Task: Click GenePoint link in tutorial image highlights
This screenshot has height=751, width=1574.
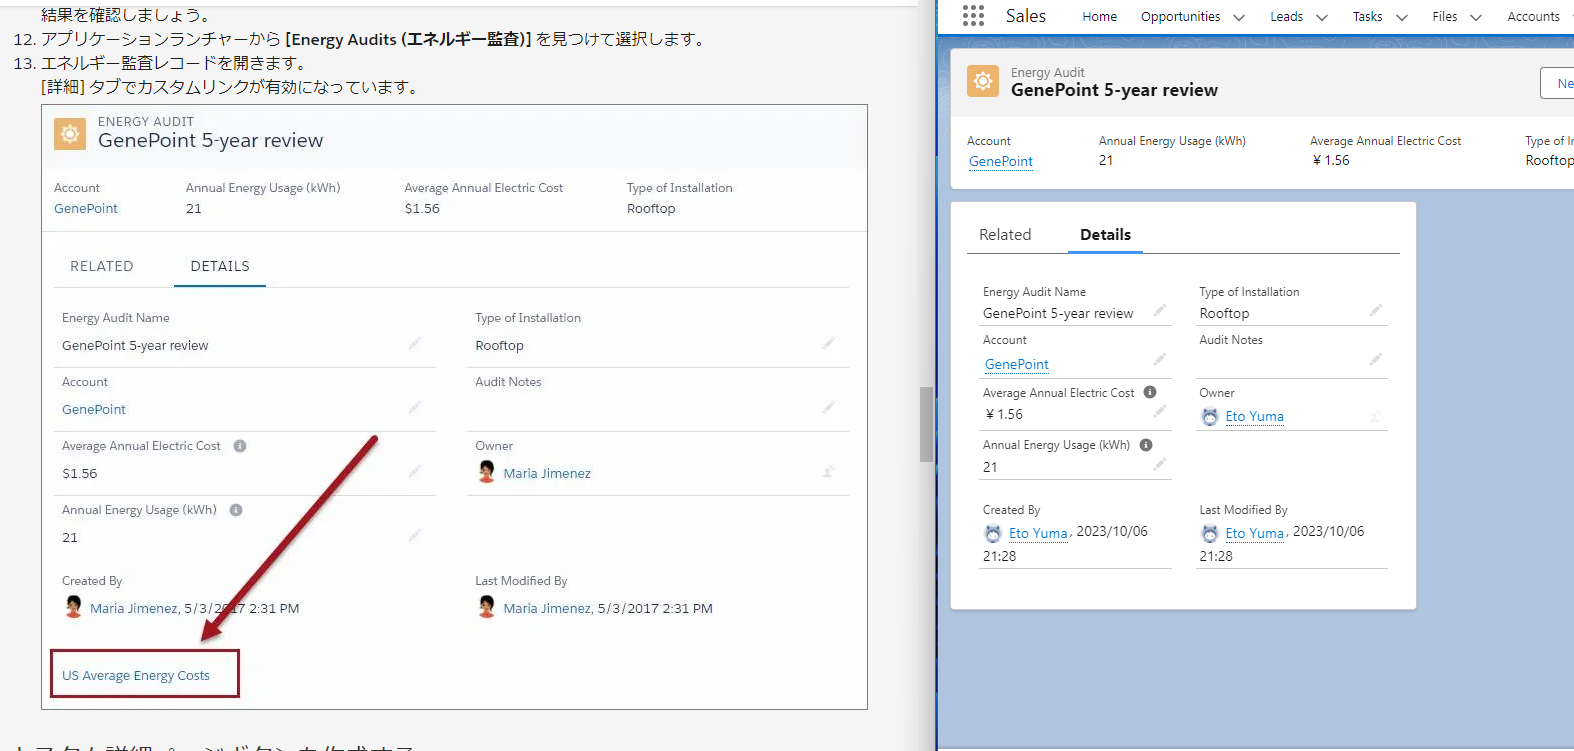Action: 86,208
